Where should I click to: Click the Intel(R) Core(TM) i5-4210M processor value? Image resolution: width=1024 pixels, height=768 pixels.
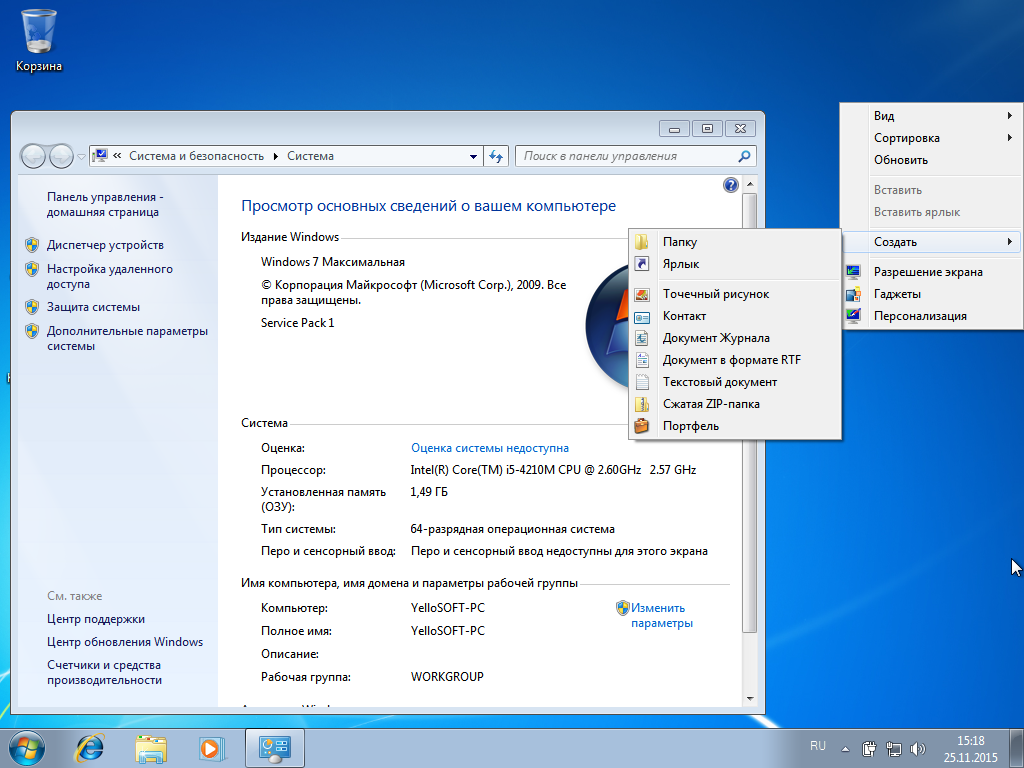(553, 470)
